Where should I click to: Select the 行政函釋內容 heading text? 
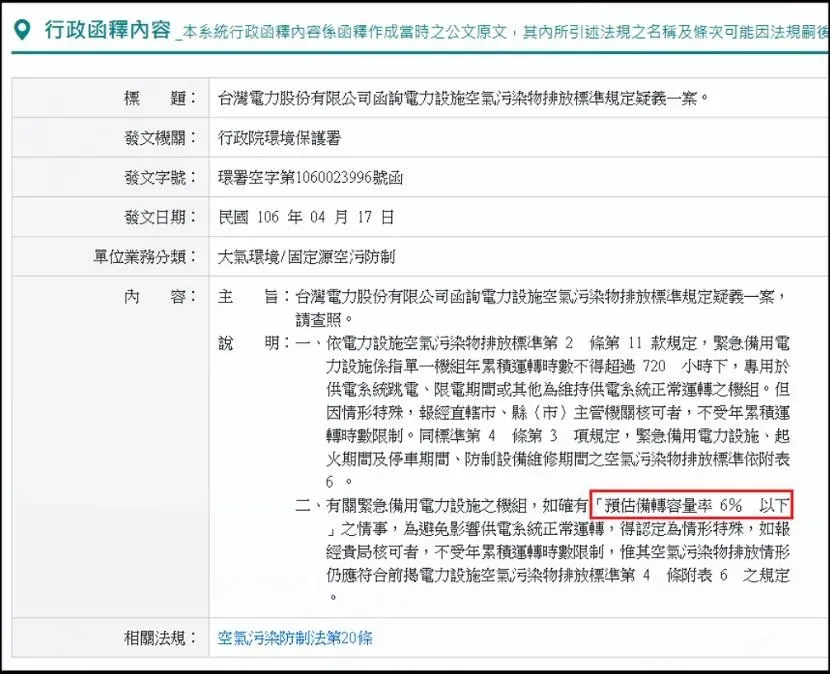[107, 30]
